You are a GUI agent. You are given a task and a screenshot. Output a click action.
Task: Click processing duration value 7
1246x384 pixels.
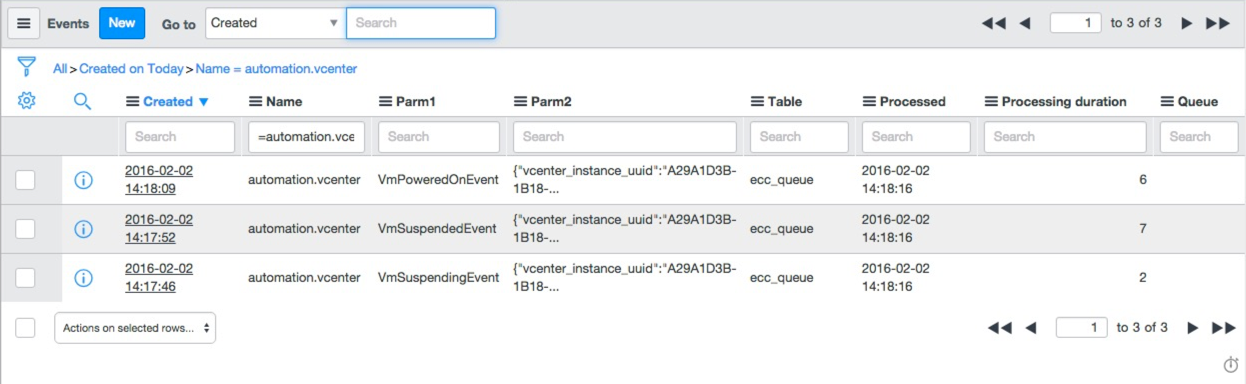point(1142,229)
